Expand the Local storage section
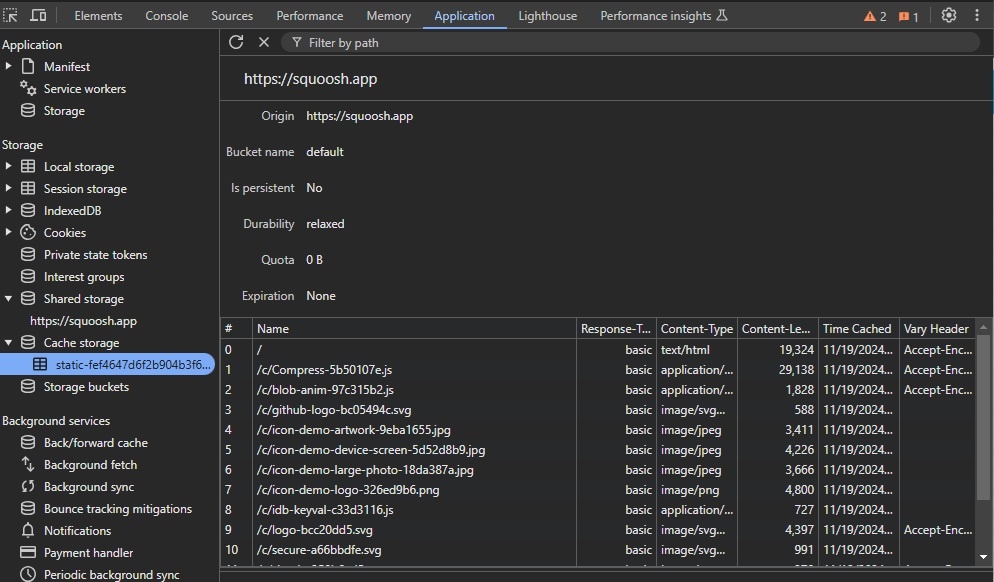This screenshot has height=582, width=994. 9,166
